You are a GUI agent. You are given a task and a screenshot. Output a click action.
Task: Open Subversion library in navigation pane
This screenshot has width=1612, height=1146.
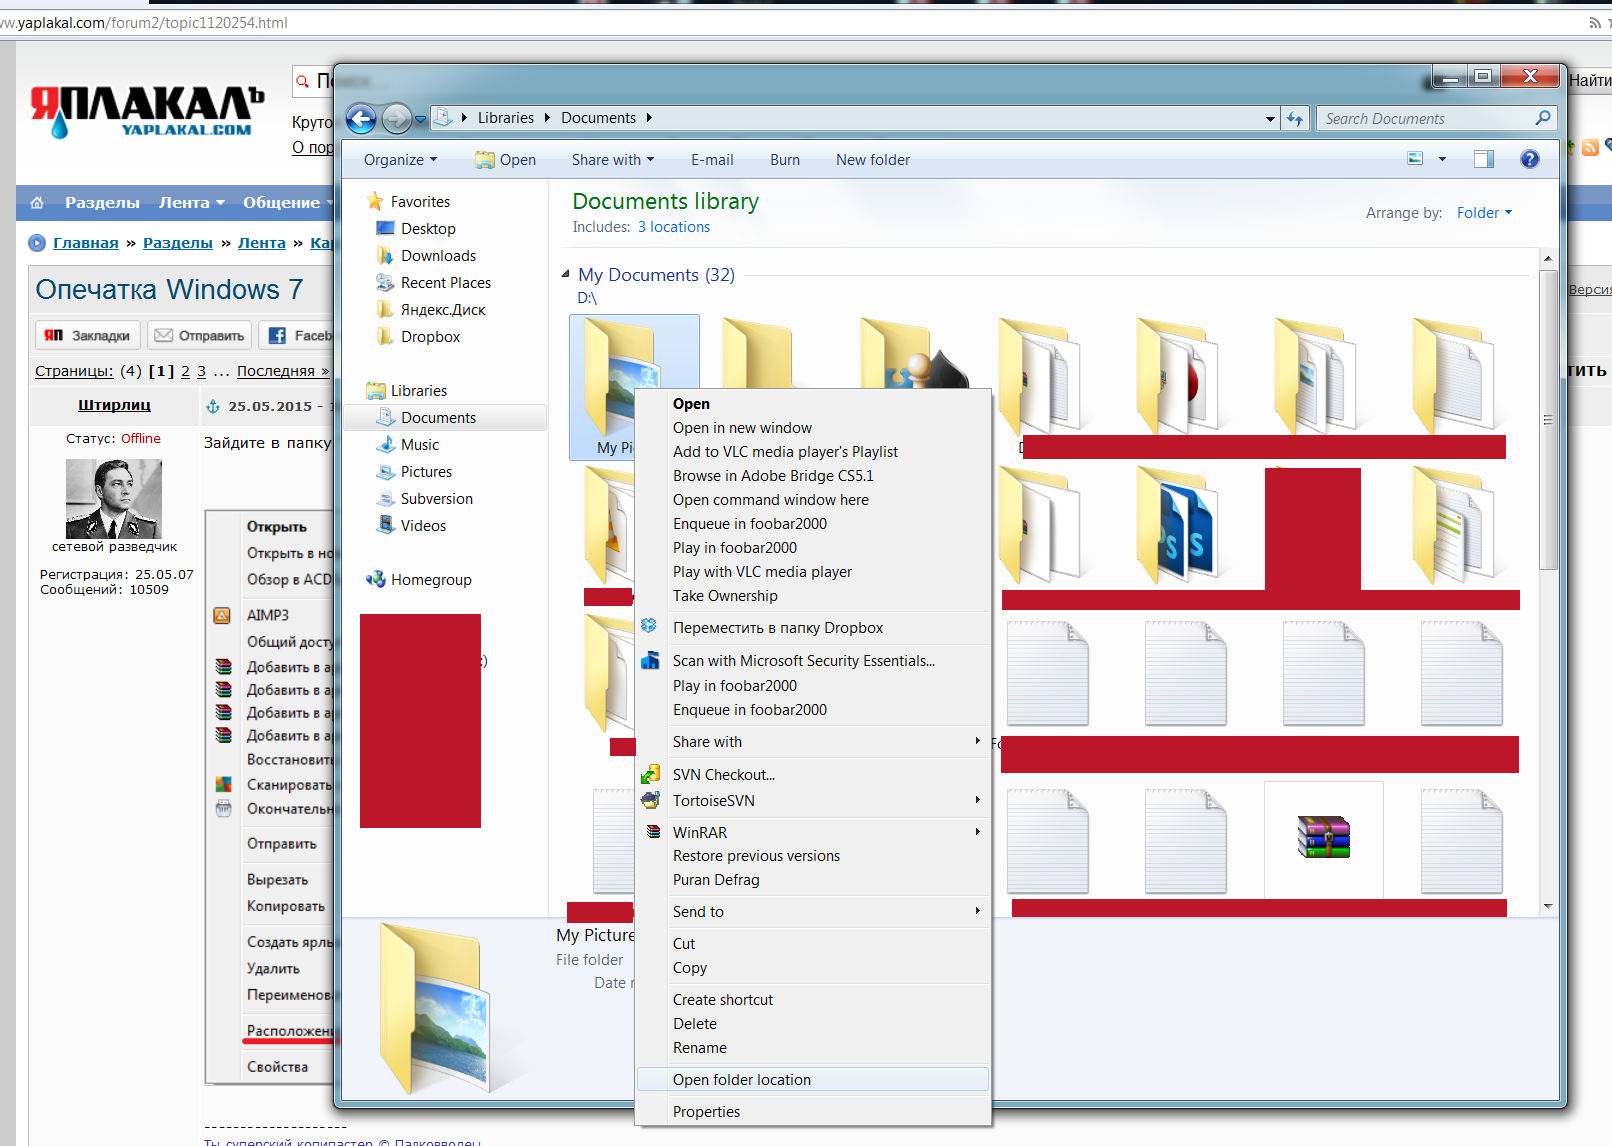tap(437, 499)
